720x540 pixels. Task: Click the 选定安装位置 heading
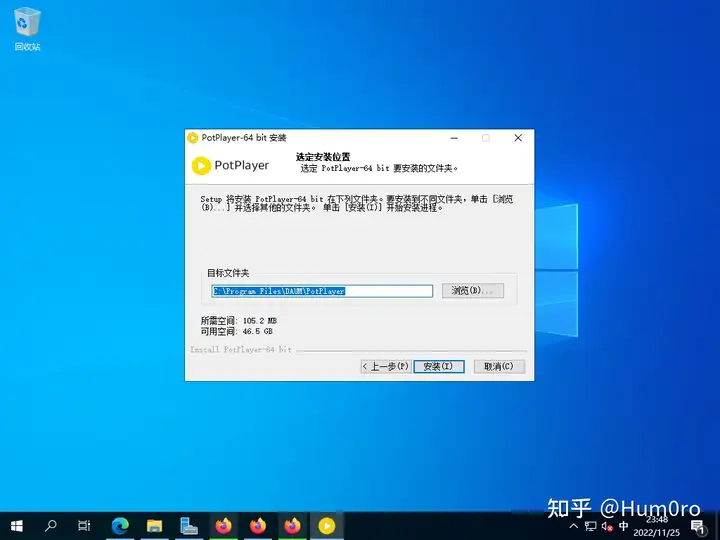(x=323, y=157)
